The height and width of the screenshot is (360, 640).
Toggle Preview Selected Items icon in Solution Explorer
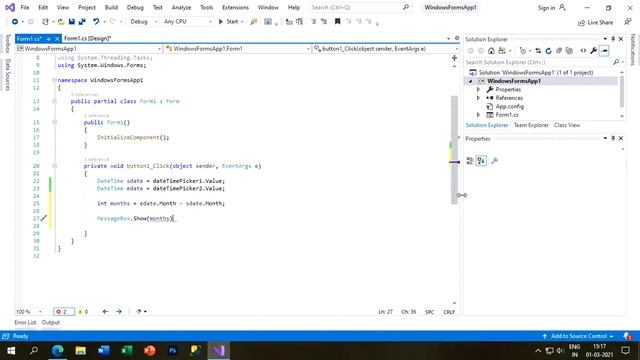(604, 51)
